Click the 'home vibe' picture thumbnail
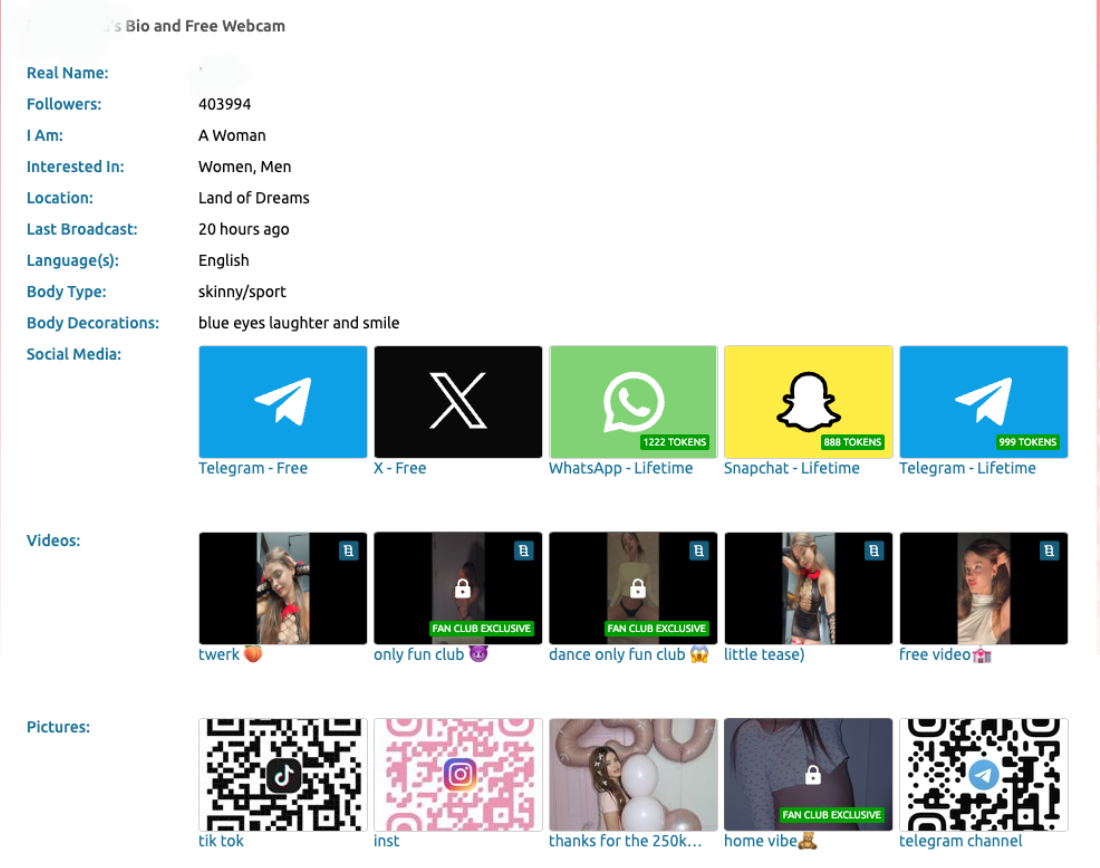 [807, 774]
